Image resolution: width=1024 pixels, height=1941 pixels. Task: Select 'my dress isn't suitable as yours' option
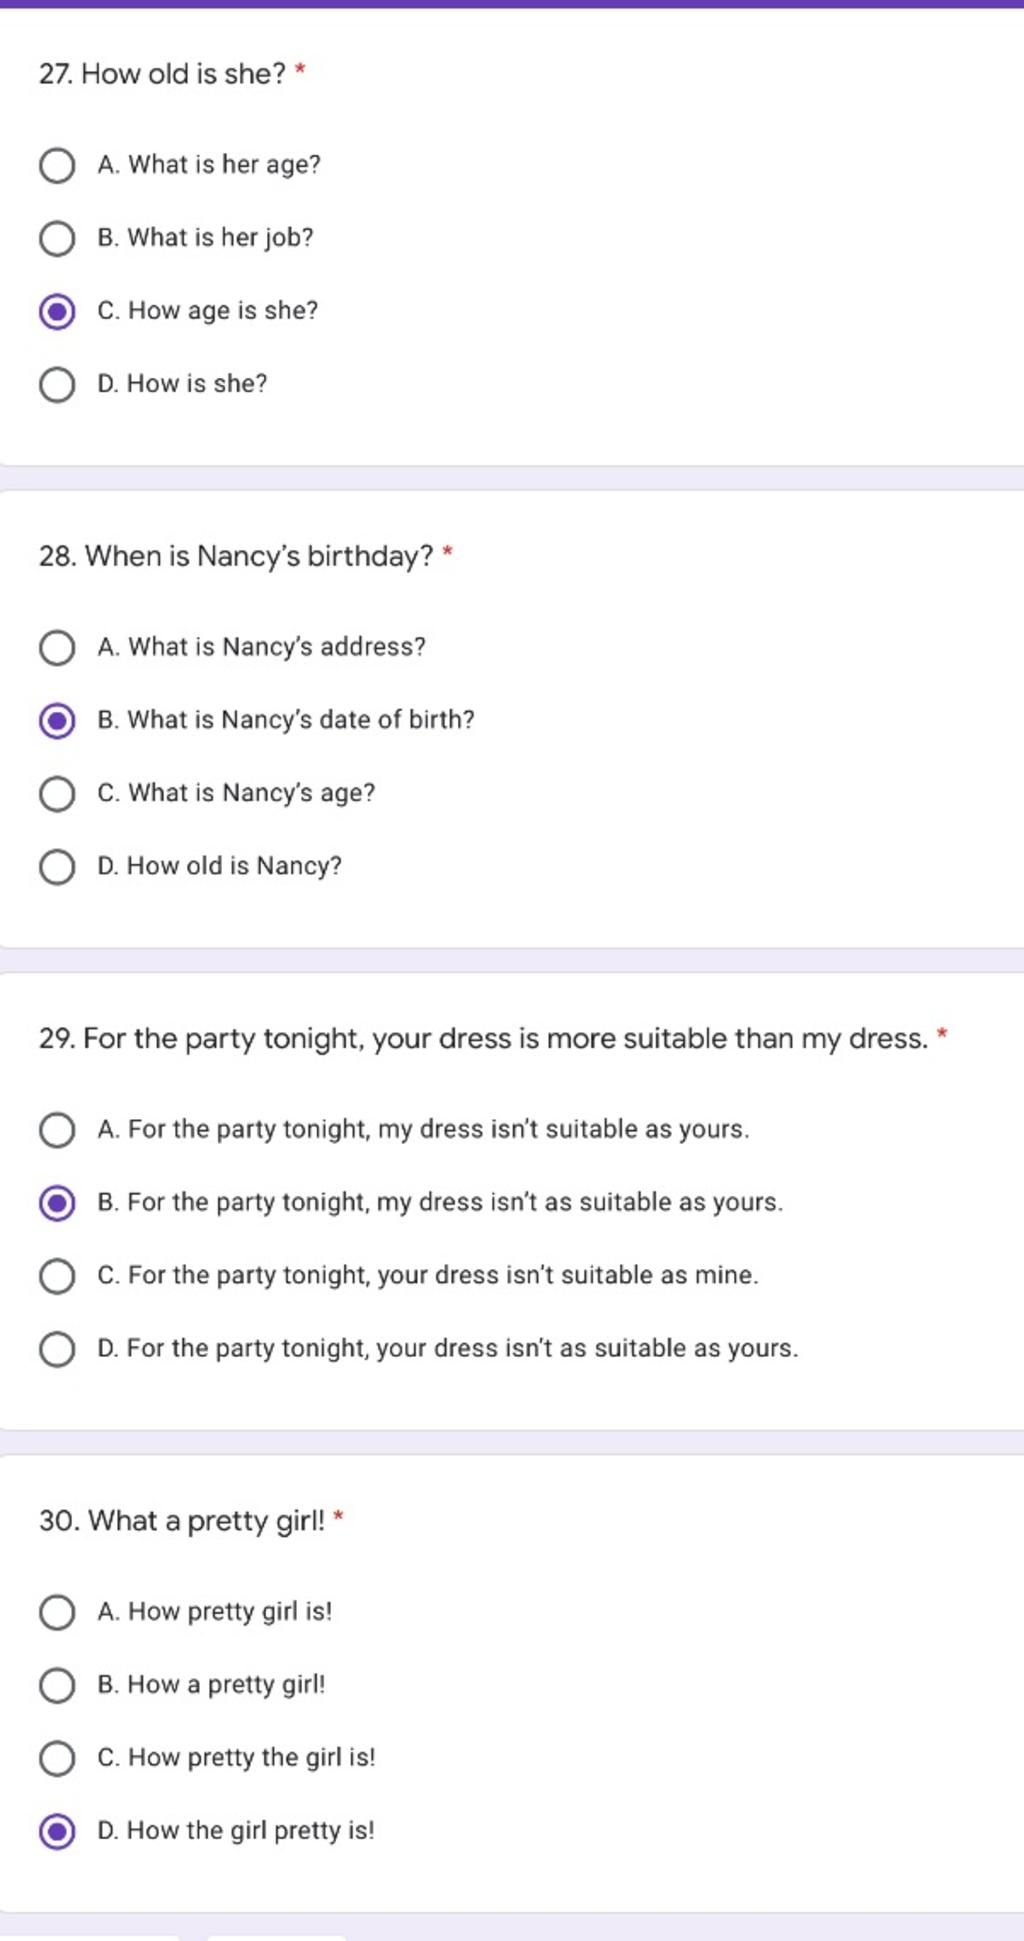tap(57, 1129)
